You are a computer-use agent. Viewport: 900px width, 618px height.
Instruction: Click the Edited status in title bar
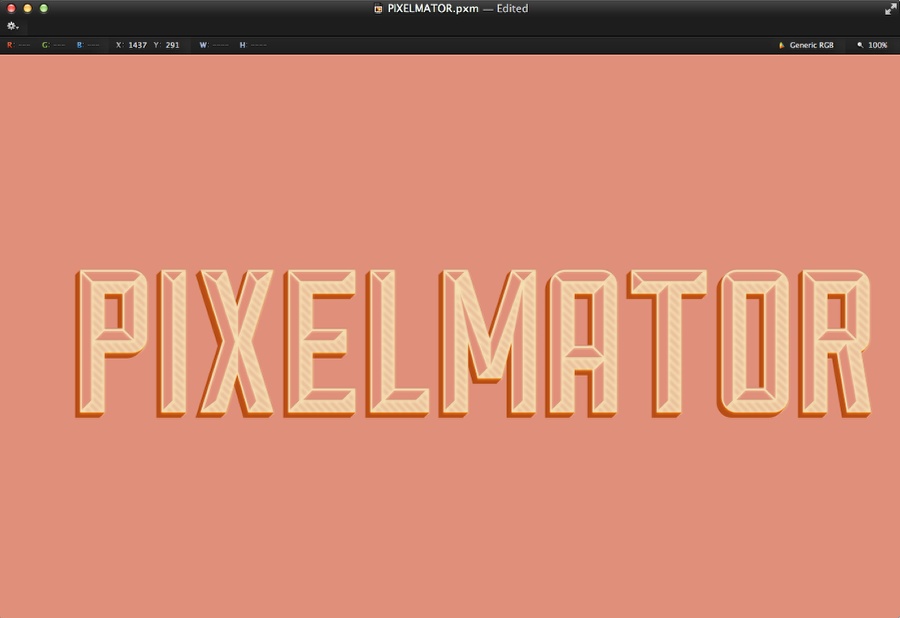pyautogui.click(x=512, y=9)
